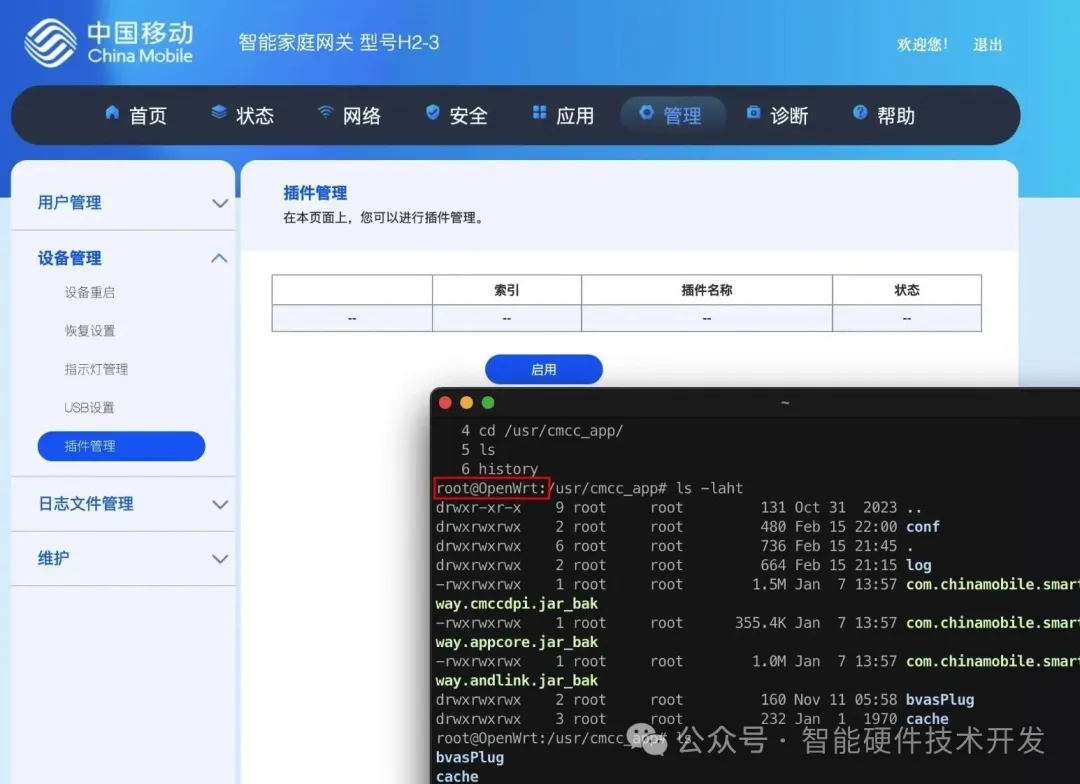Click the Wi-Fi icon beside 网络
Image resolution: width=1080 pixels, height=784 pixels.
(325, 113)
